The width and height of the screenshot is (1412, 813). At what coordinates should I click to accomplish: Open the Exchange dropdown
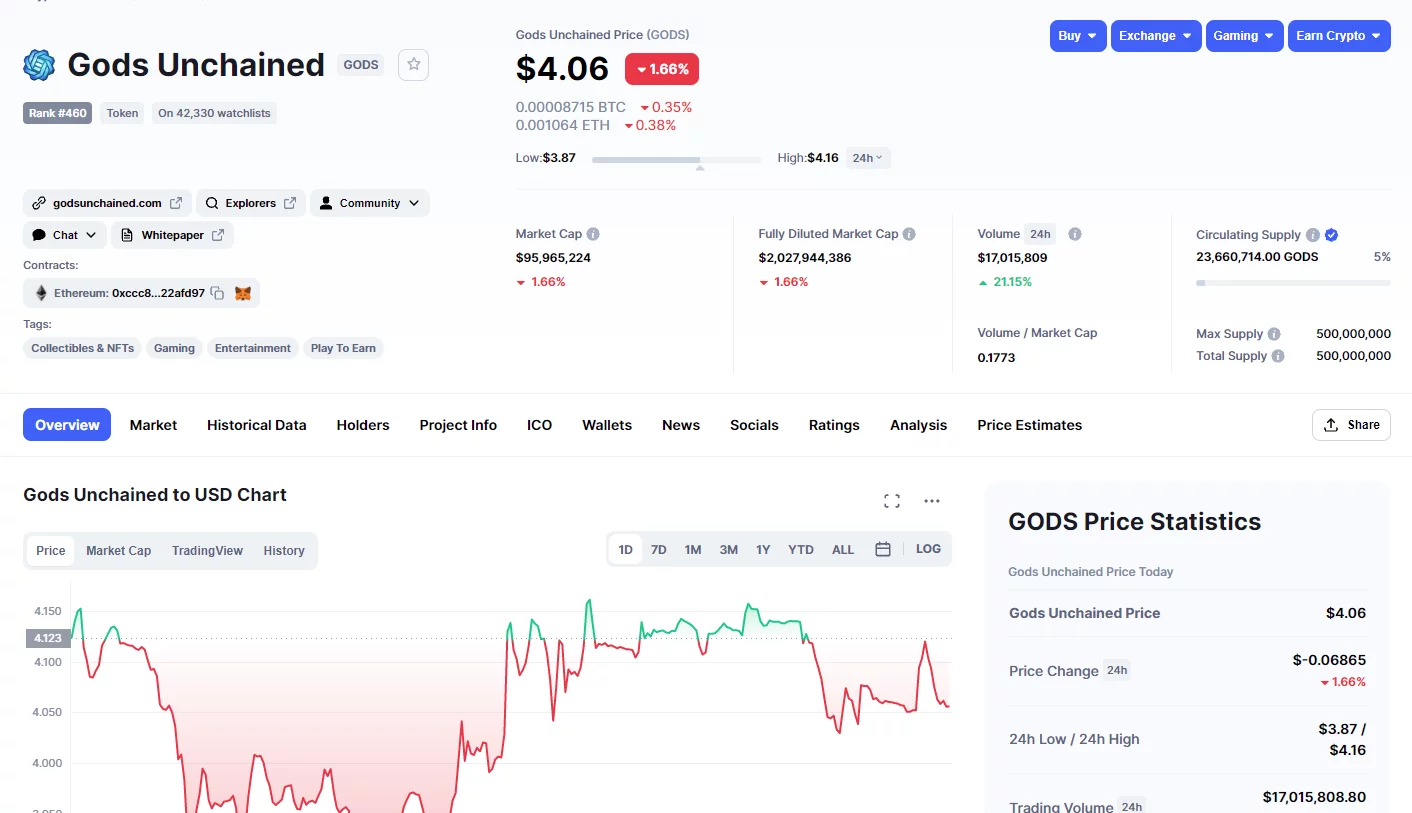pos(1156,36)
